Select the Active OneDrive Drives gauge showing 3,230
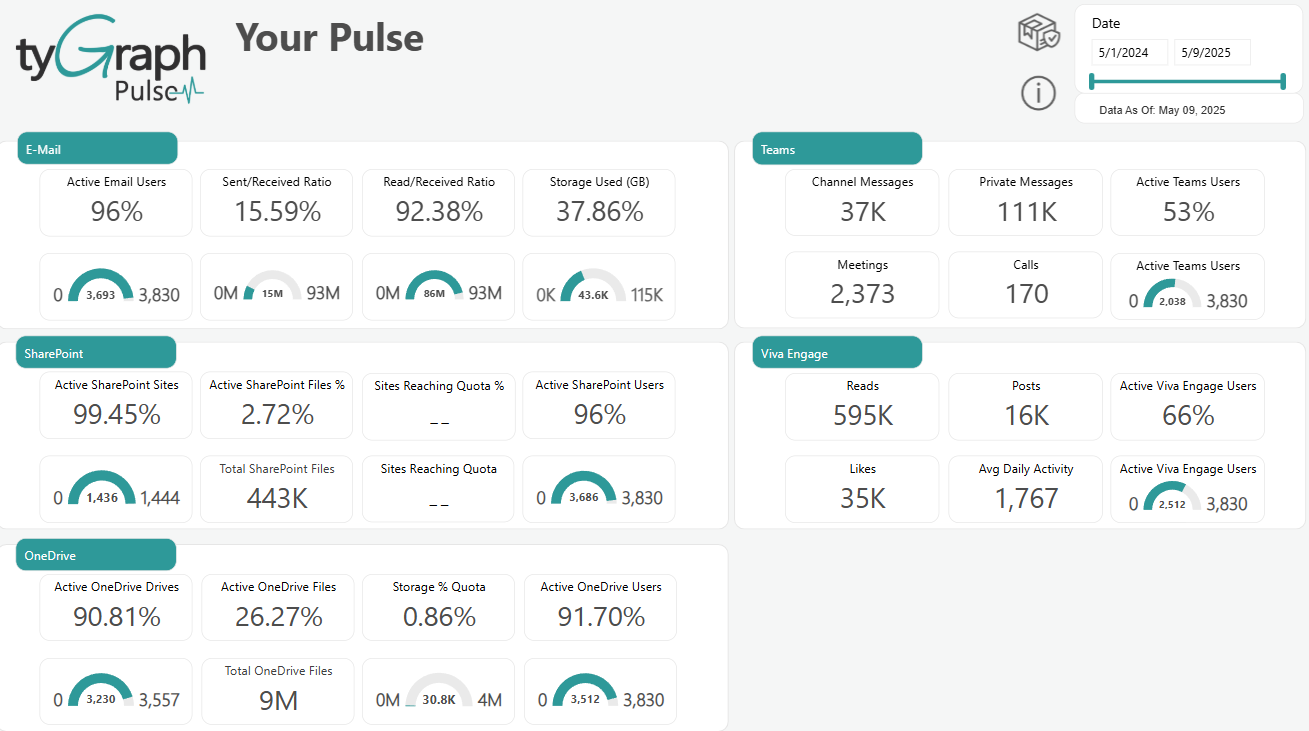 click(115, 691)
